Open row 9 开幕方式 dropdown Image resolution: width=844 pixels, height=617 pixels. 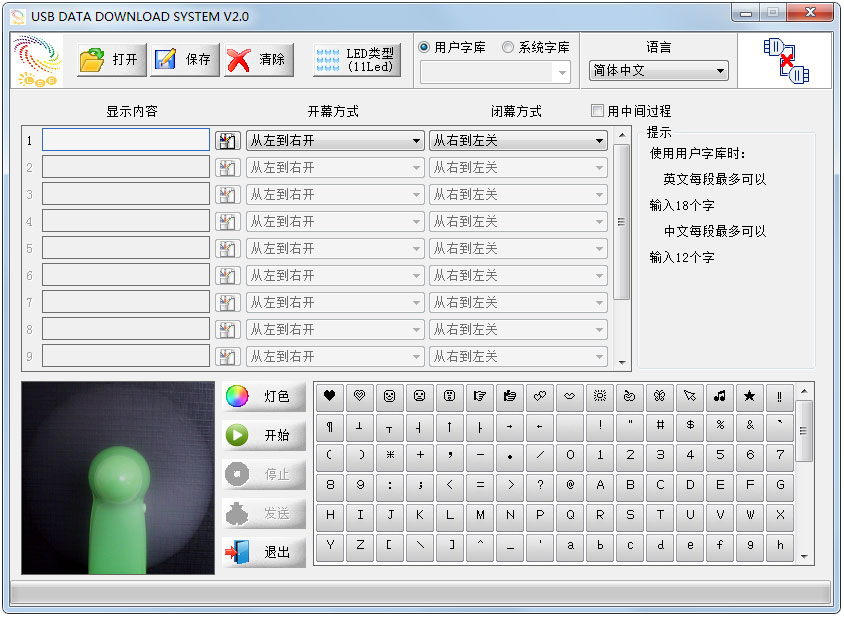pyautogui.click(x=335, y=356)
